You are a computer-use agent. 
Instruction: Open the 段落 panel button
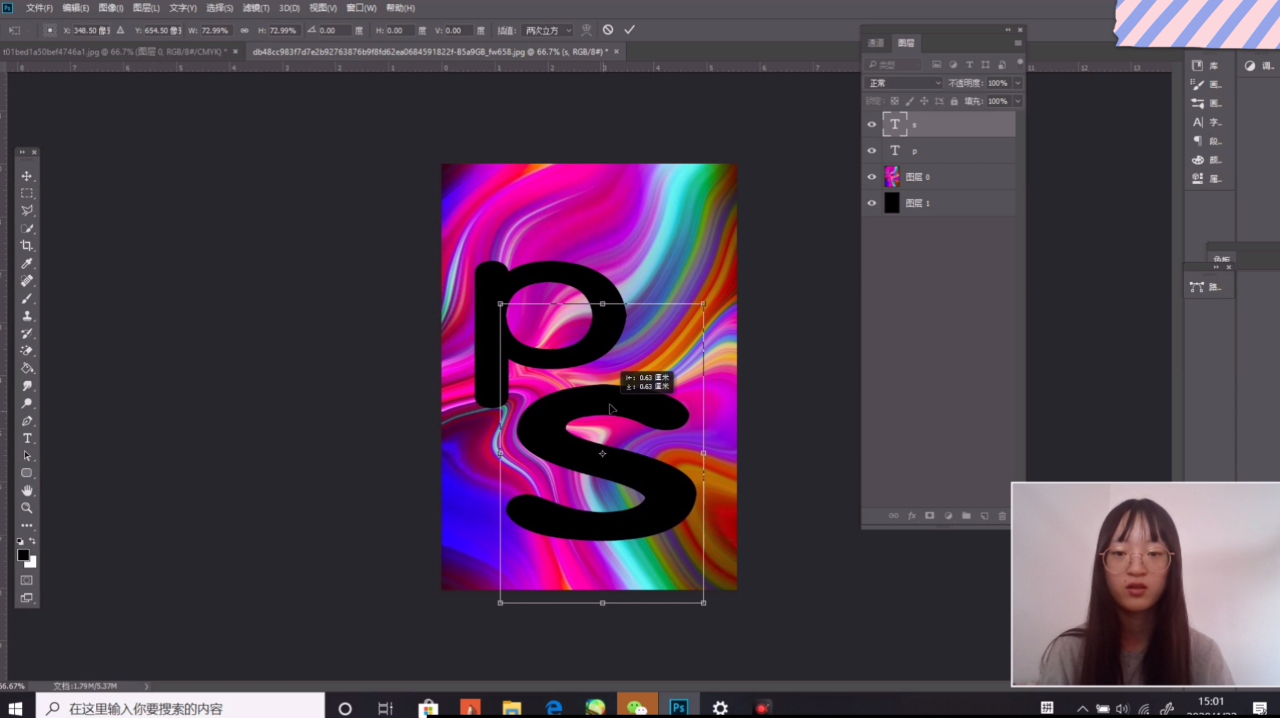coord(1206,141)
